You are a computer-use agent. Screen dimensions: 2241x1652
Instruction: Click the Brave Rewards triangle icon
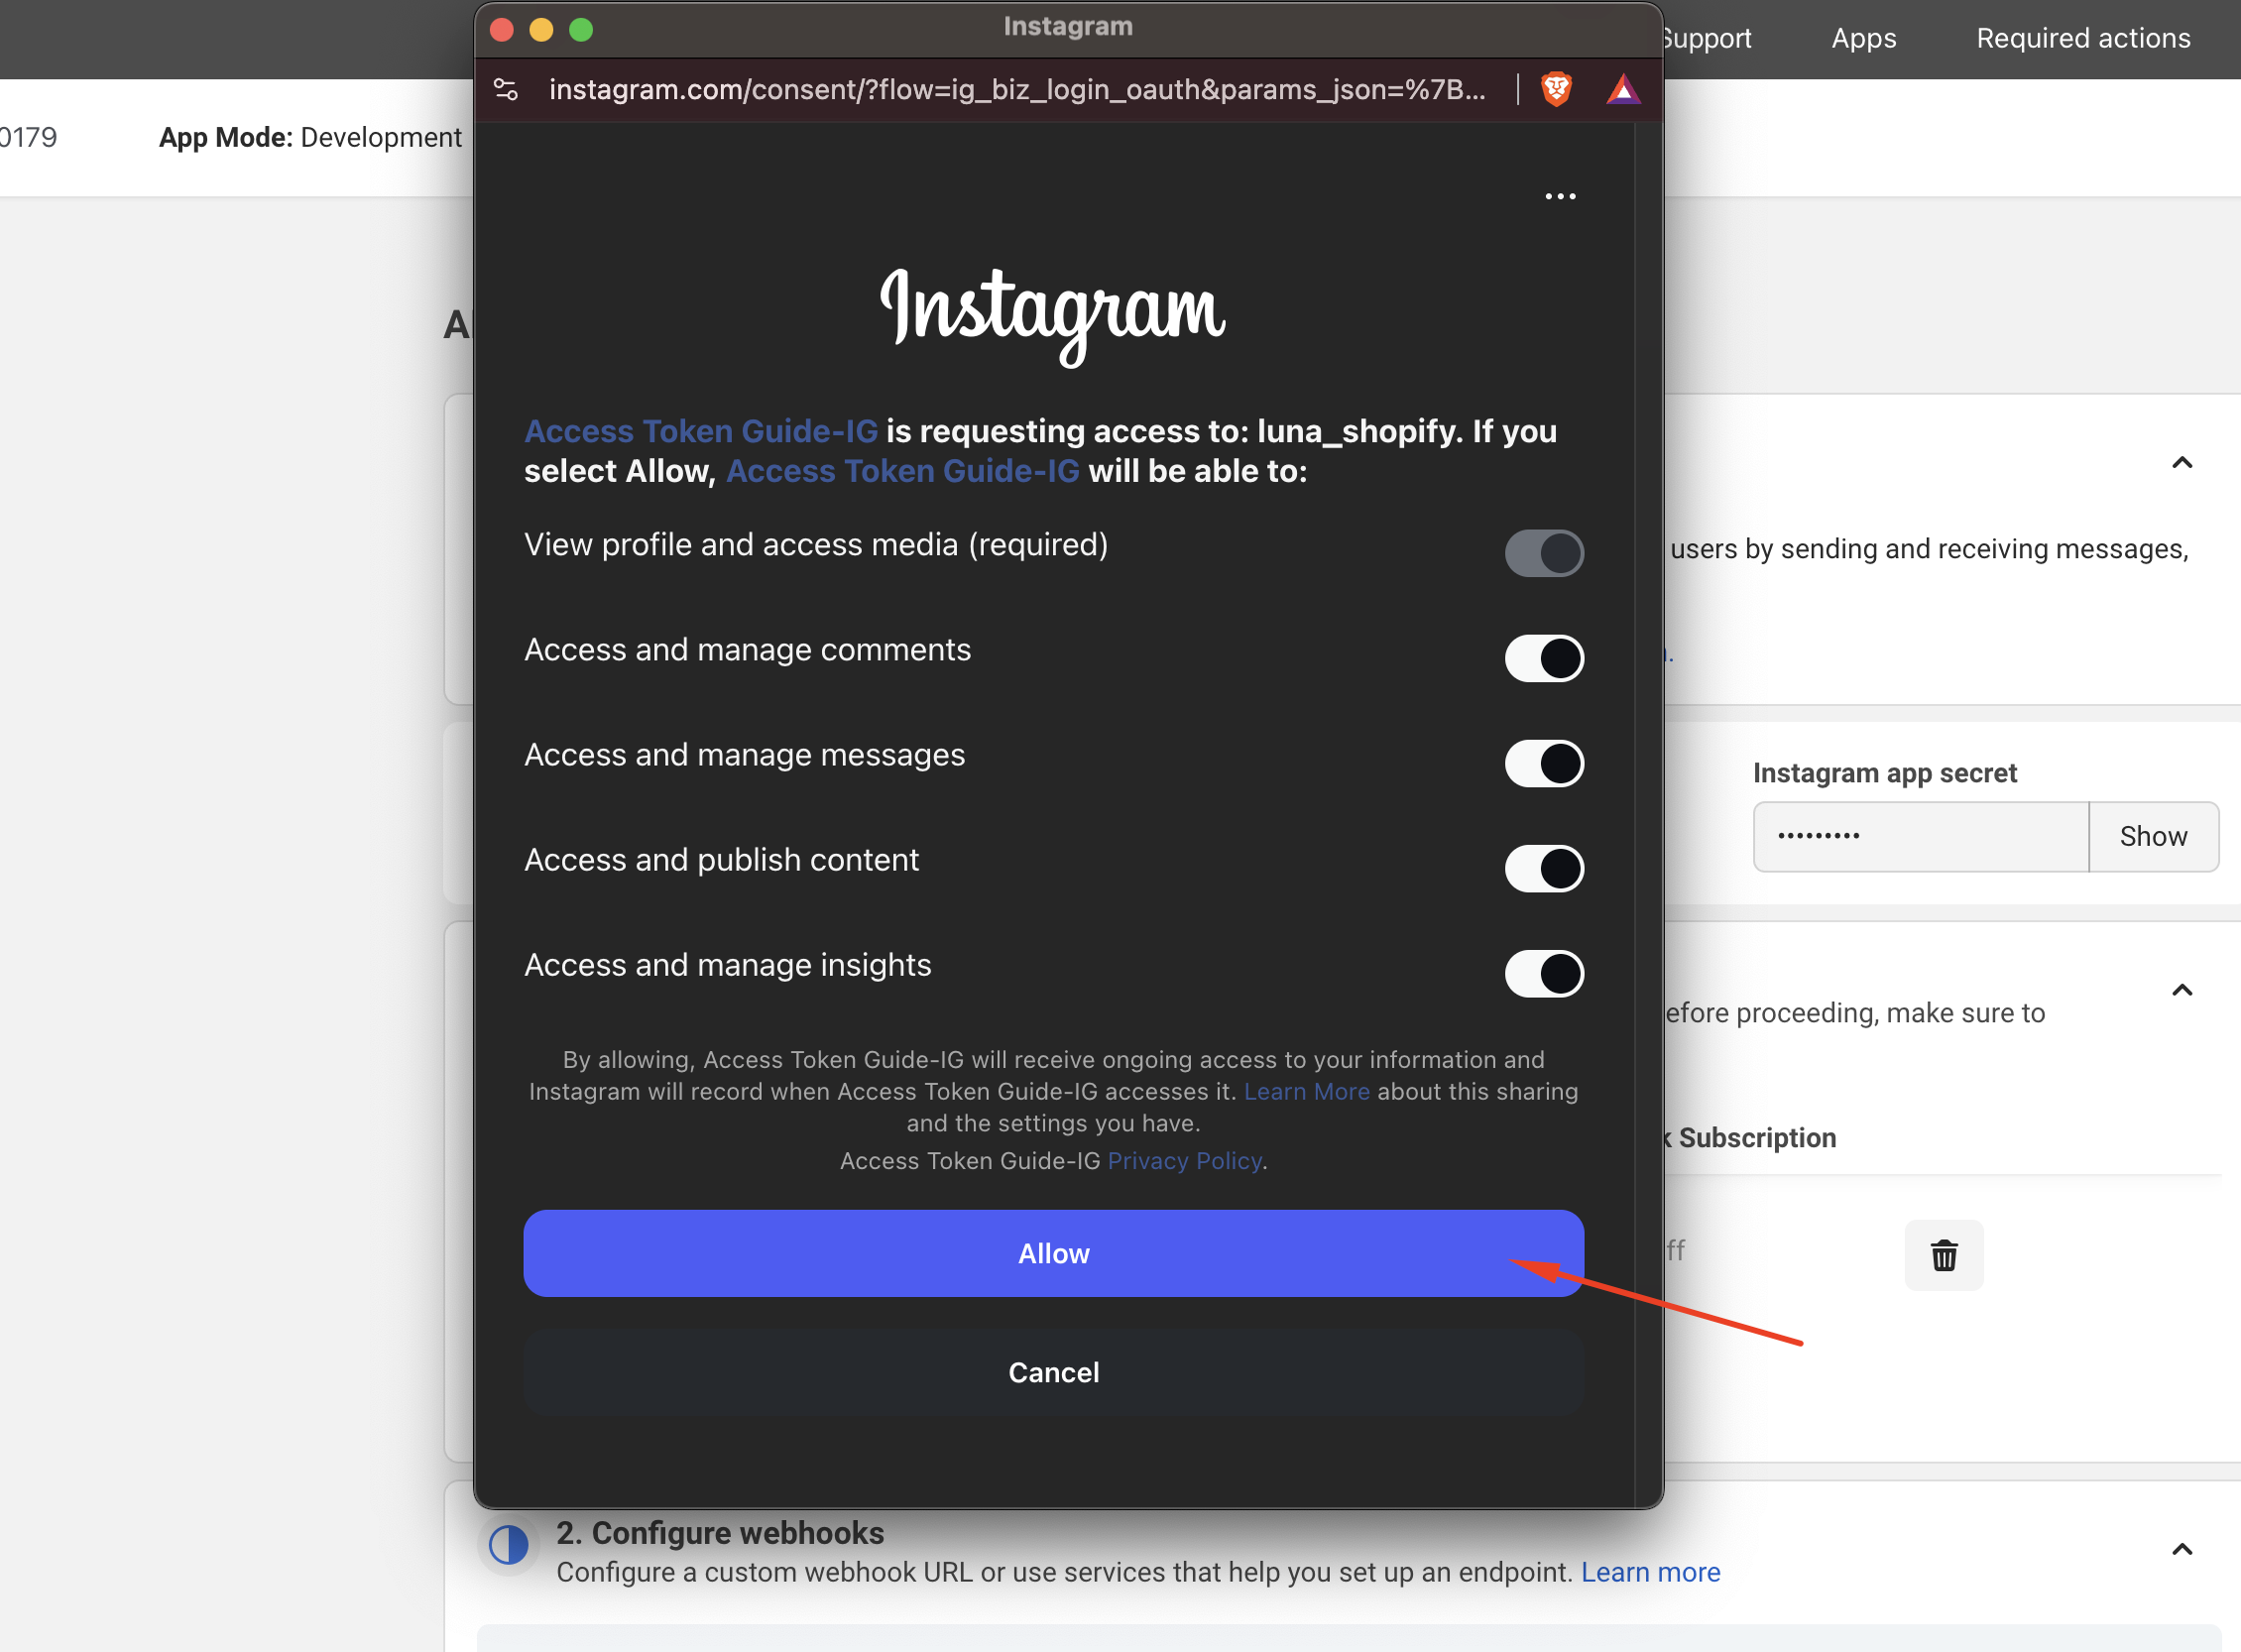[x=1622, y=90]
